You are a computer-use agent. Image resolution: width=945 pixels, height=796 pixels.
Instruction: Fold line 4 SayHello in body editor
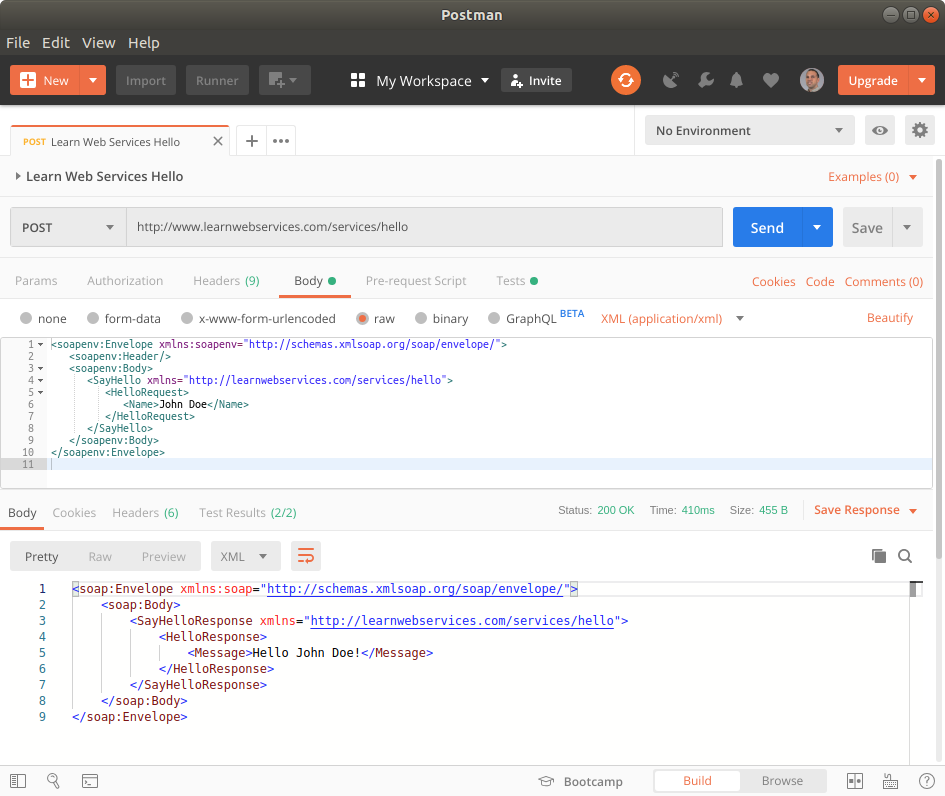tap(40, 380)
